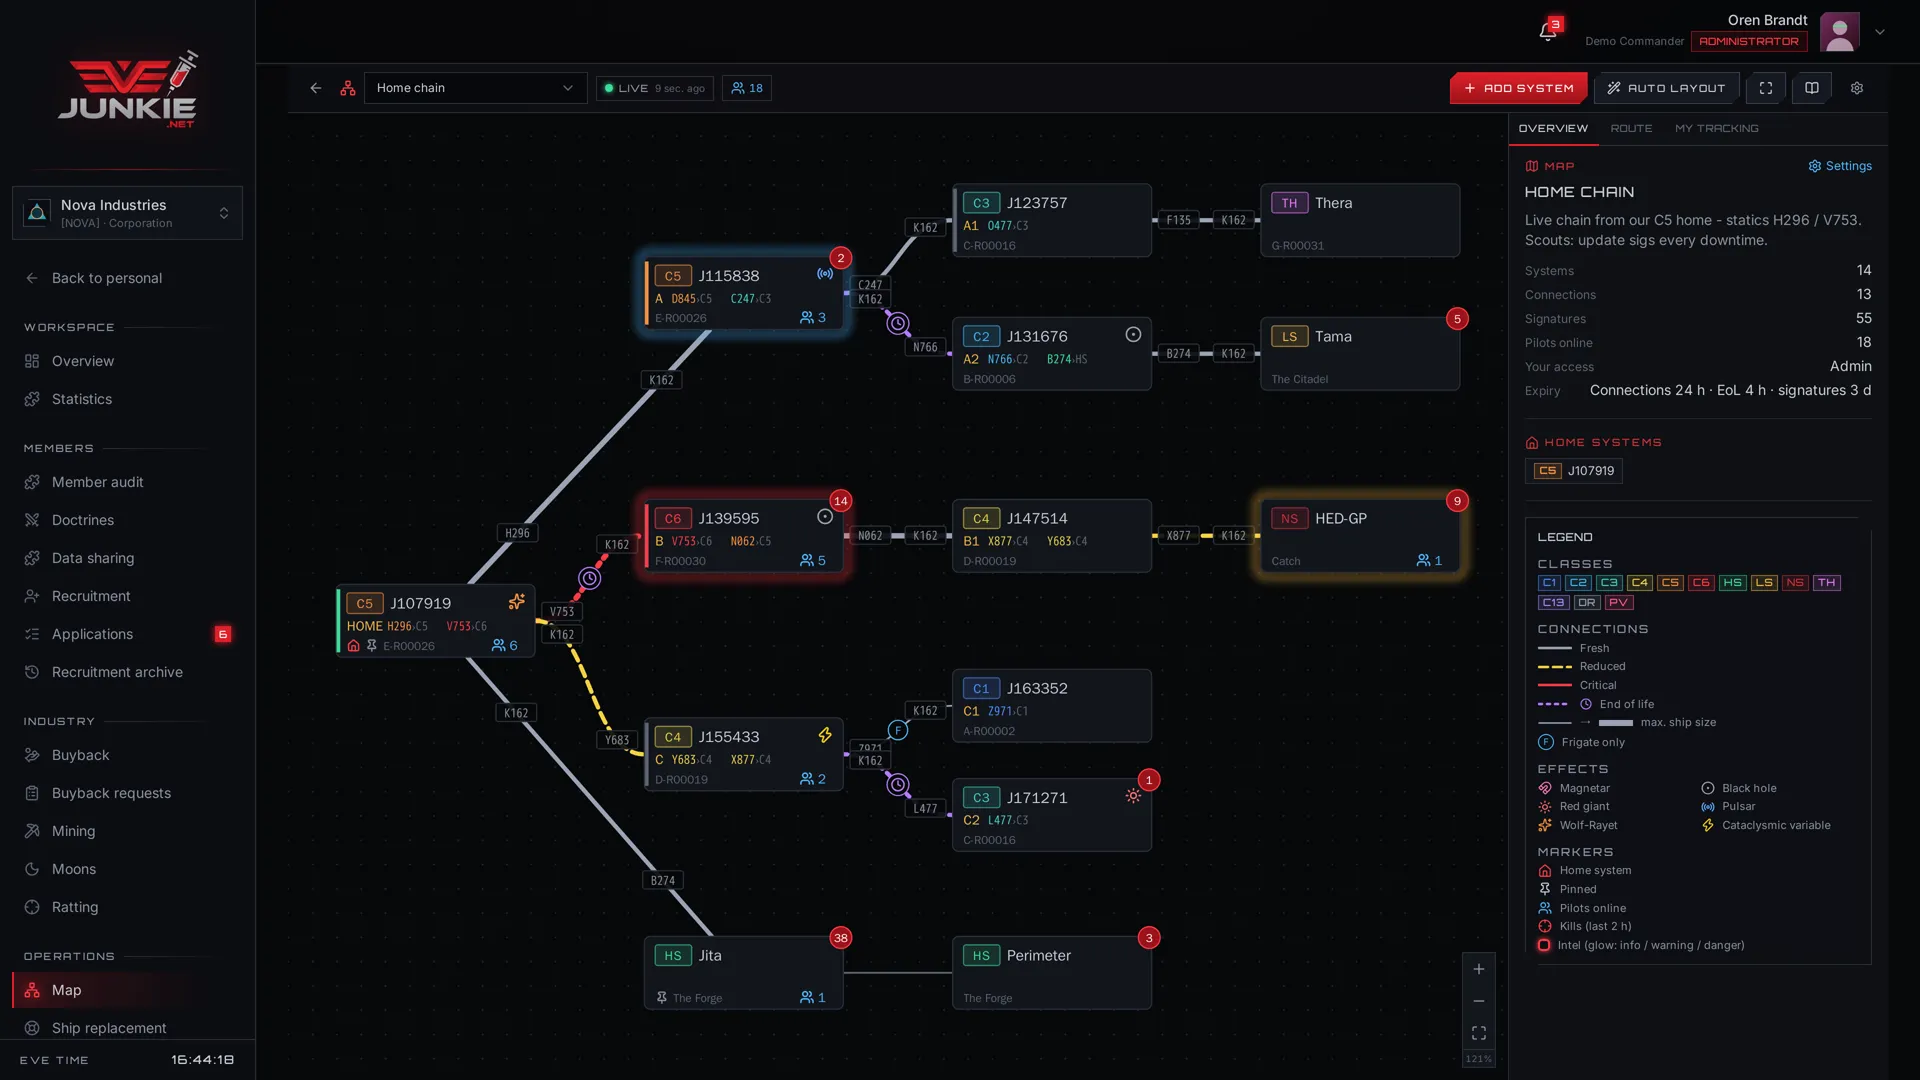Click the cataclysmic variable icon on J155433
The height and width of the screenshot is (1080, 1920).
[x=825, y=735]
